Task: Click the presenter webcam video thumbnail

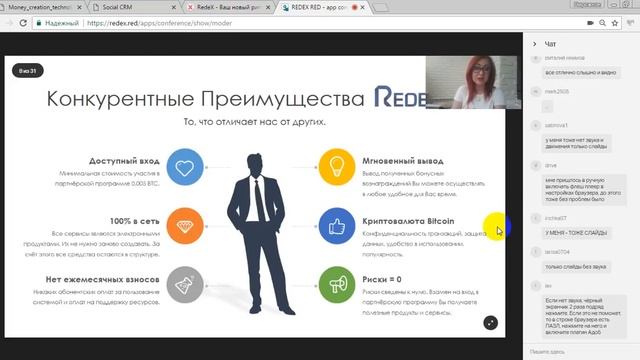Action: [473, 82]
